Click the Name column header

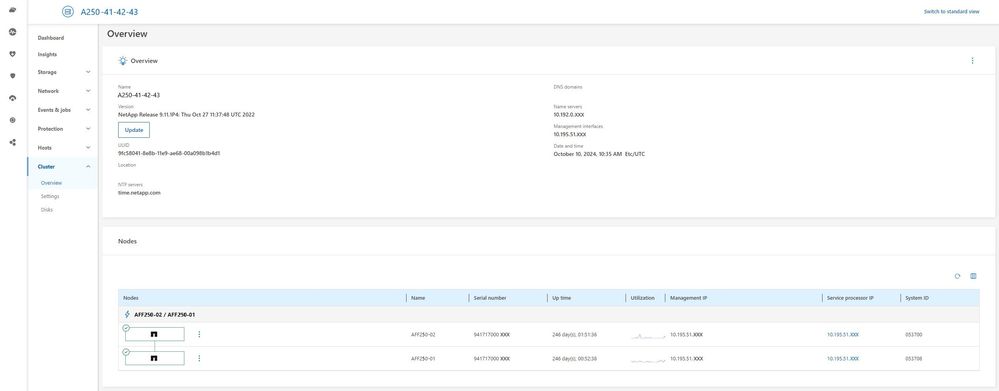click(418, 298)
